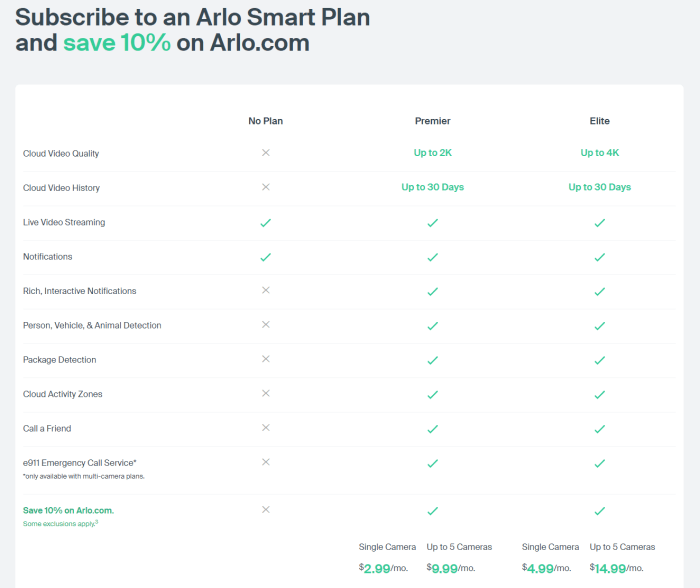Screen dimensions: 700x588
Task: Click the Premier checkmark for Rich, Interactive Notifications
Action: (x=433, y=291)
